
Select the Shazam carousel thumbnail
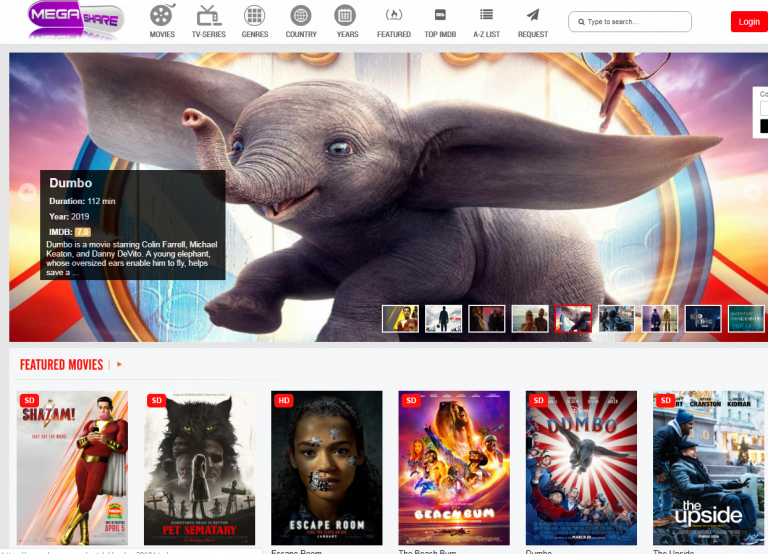(400, 318)
